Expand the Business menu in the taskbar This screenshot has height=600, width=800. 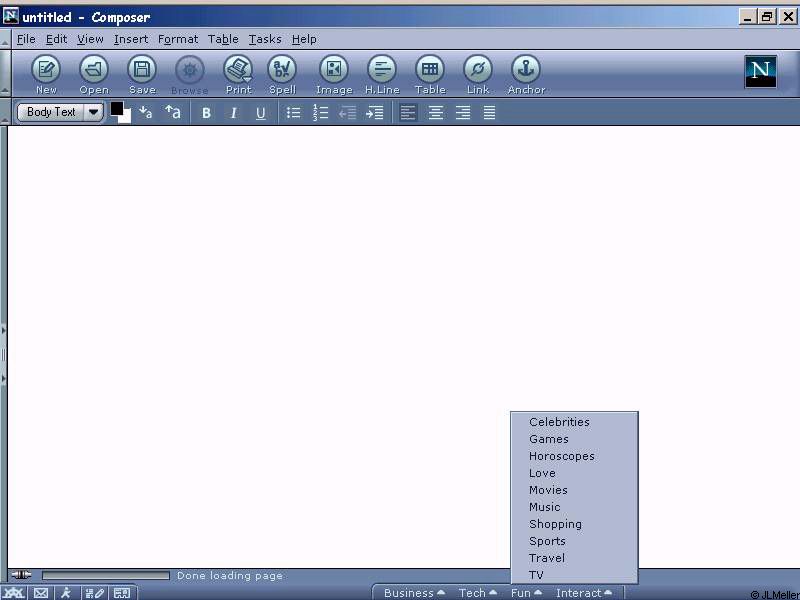coord(414,593)
